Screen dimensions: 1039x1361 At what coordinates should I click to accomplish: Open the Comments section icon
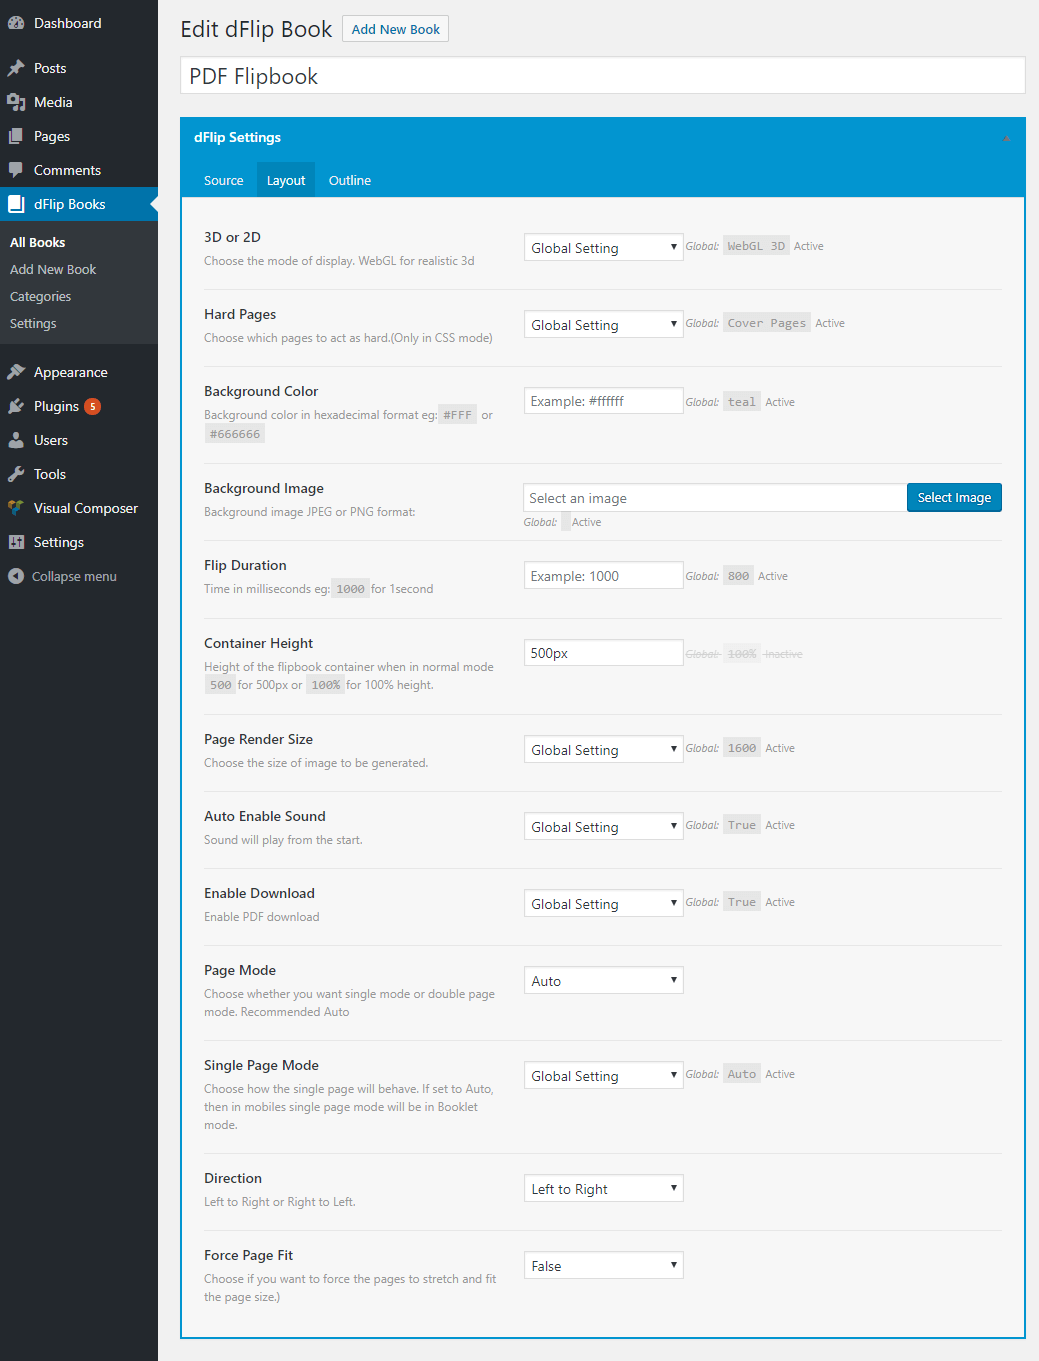pos(17,170)
